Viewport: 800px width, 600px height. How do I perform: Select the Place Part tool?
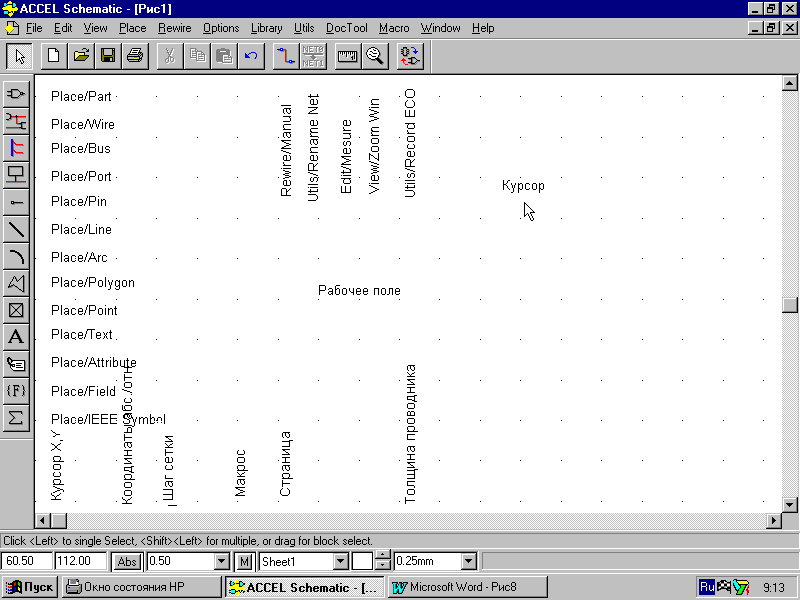point(16,94)
